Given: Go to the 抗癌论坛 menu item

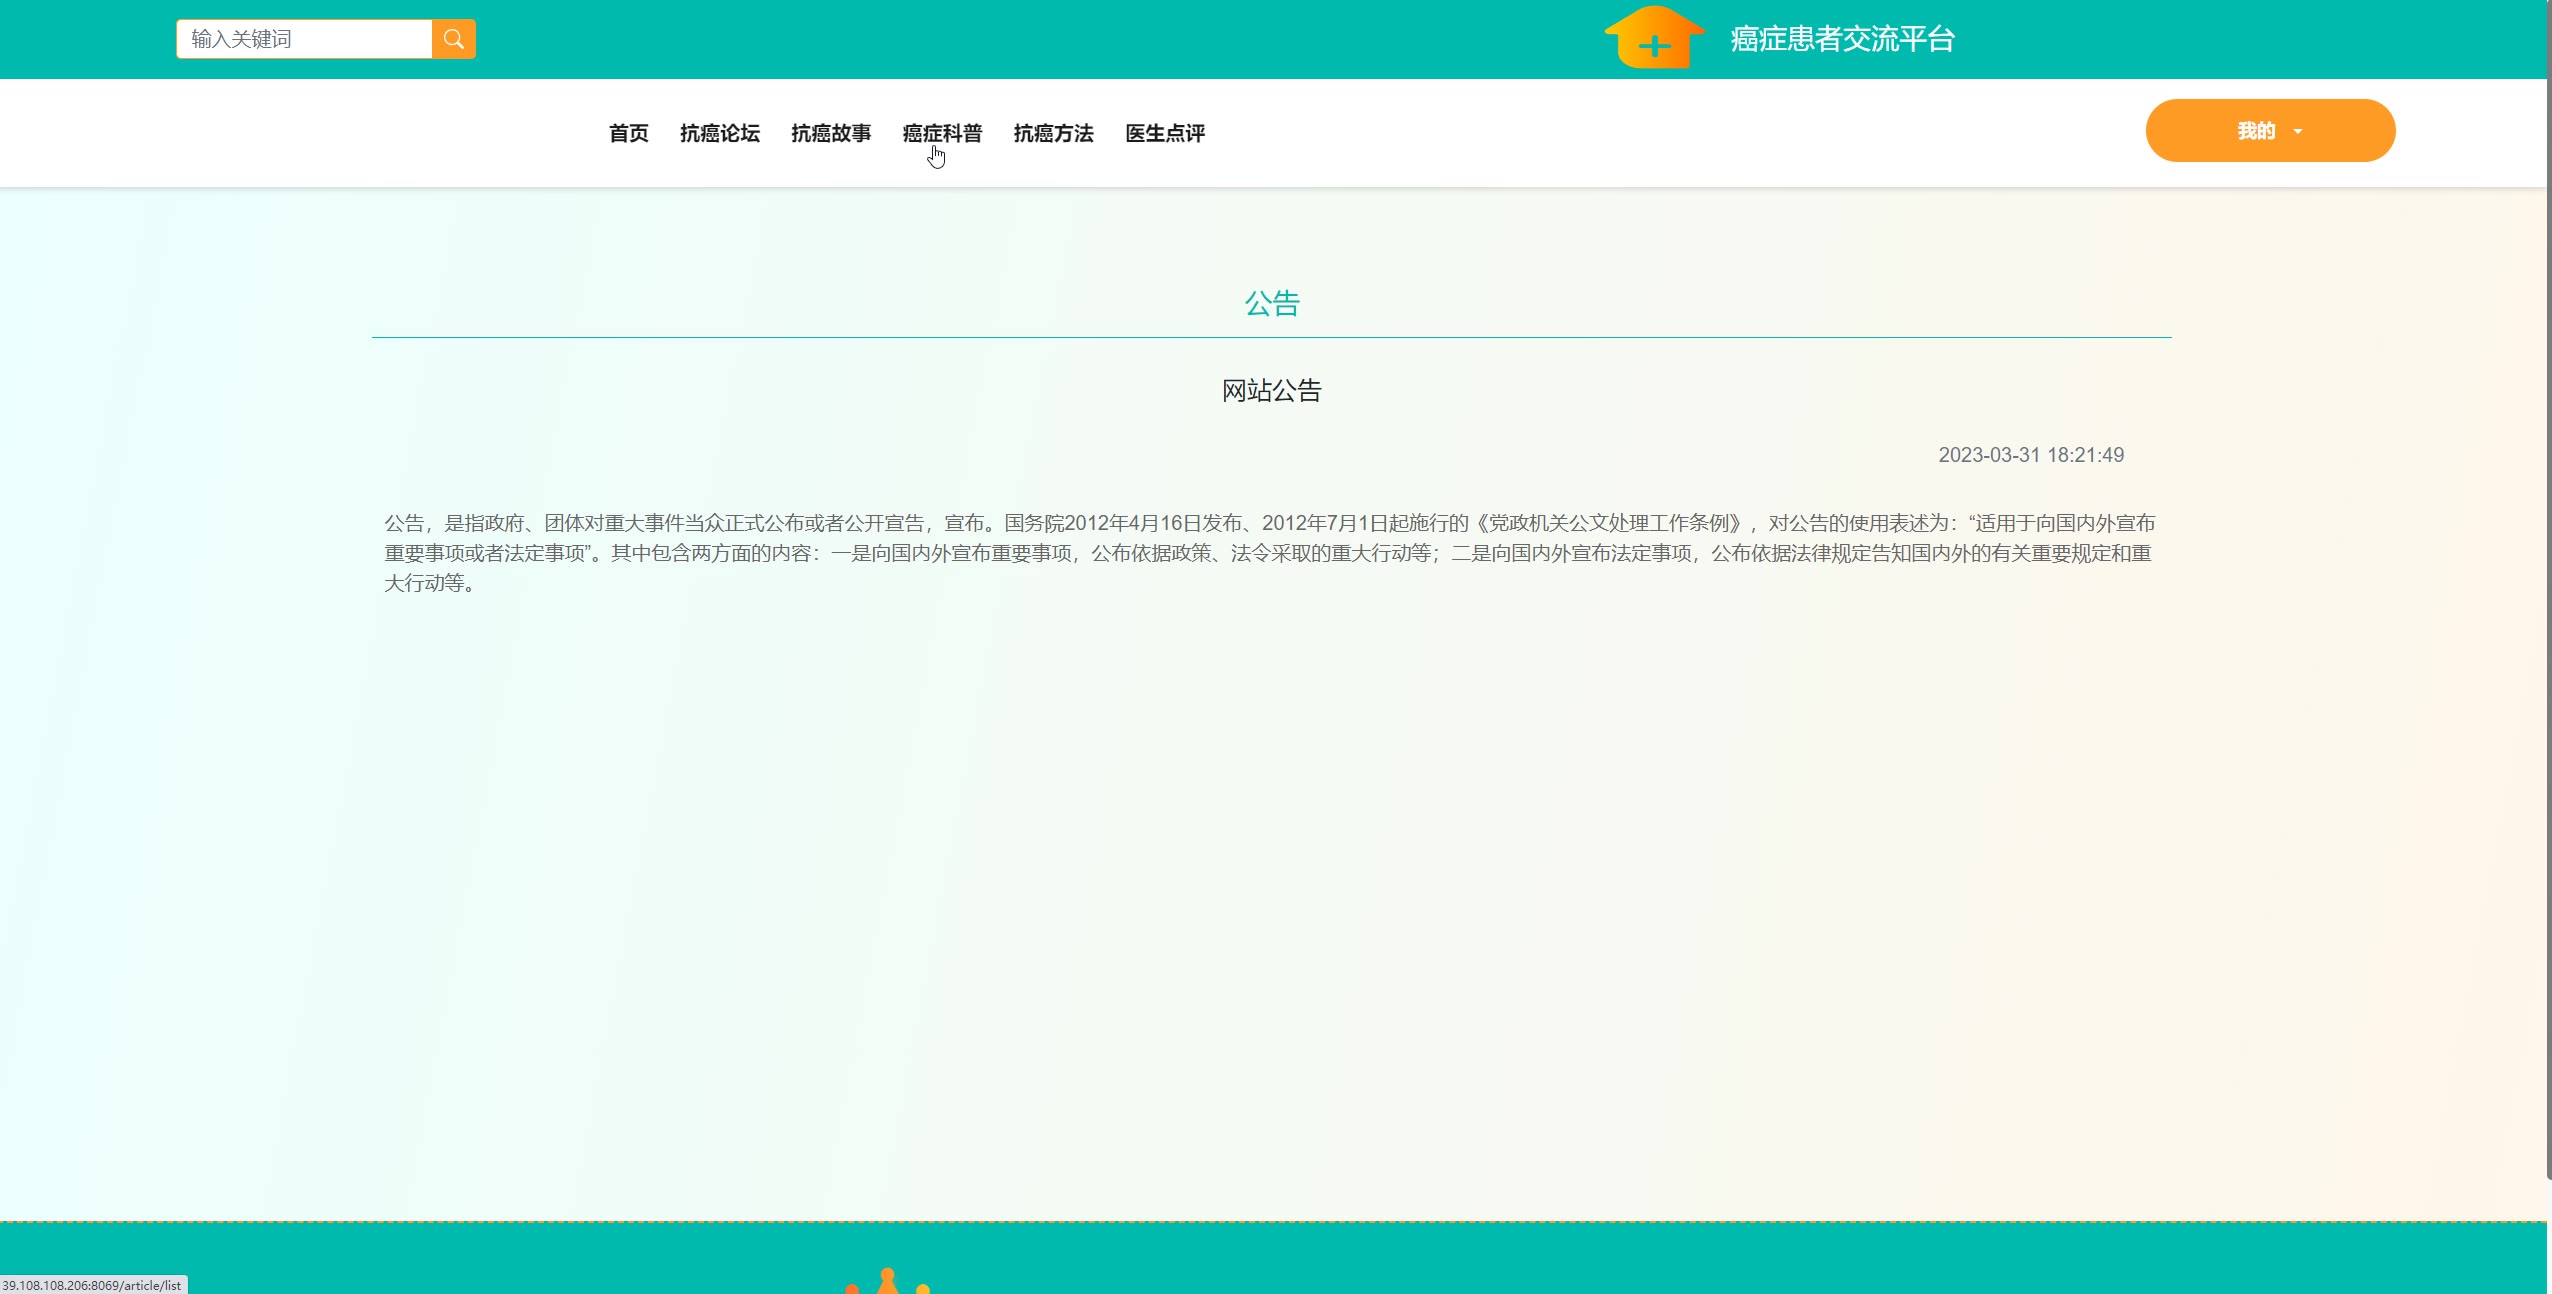Looking at the screenshot, I should [720, 133].
